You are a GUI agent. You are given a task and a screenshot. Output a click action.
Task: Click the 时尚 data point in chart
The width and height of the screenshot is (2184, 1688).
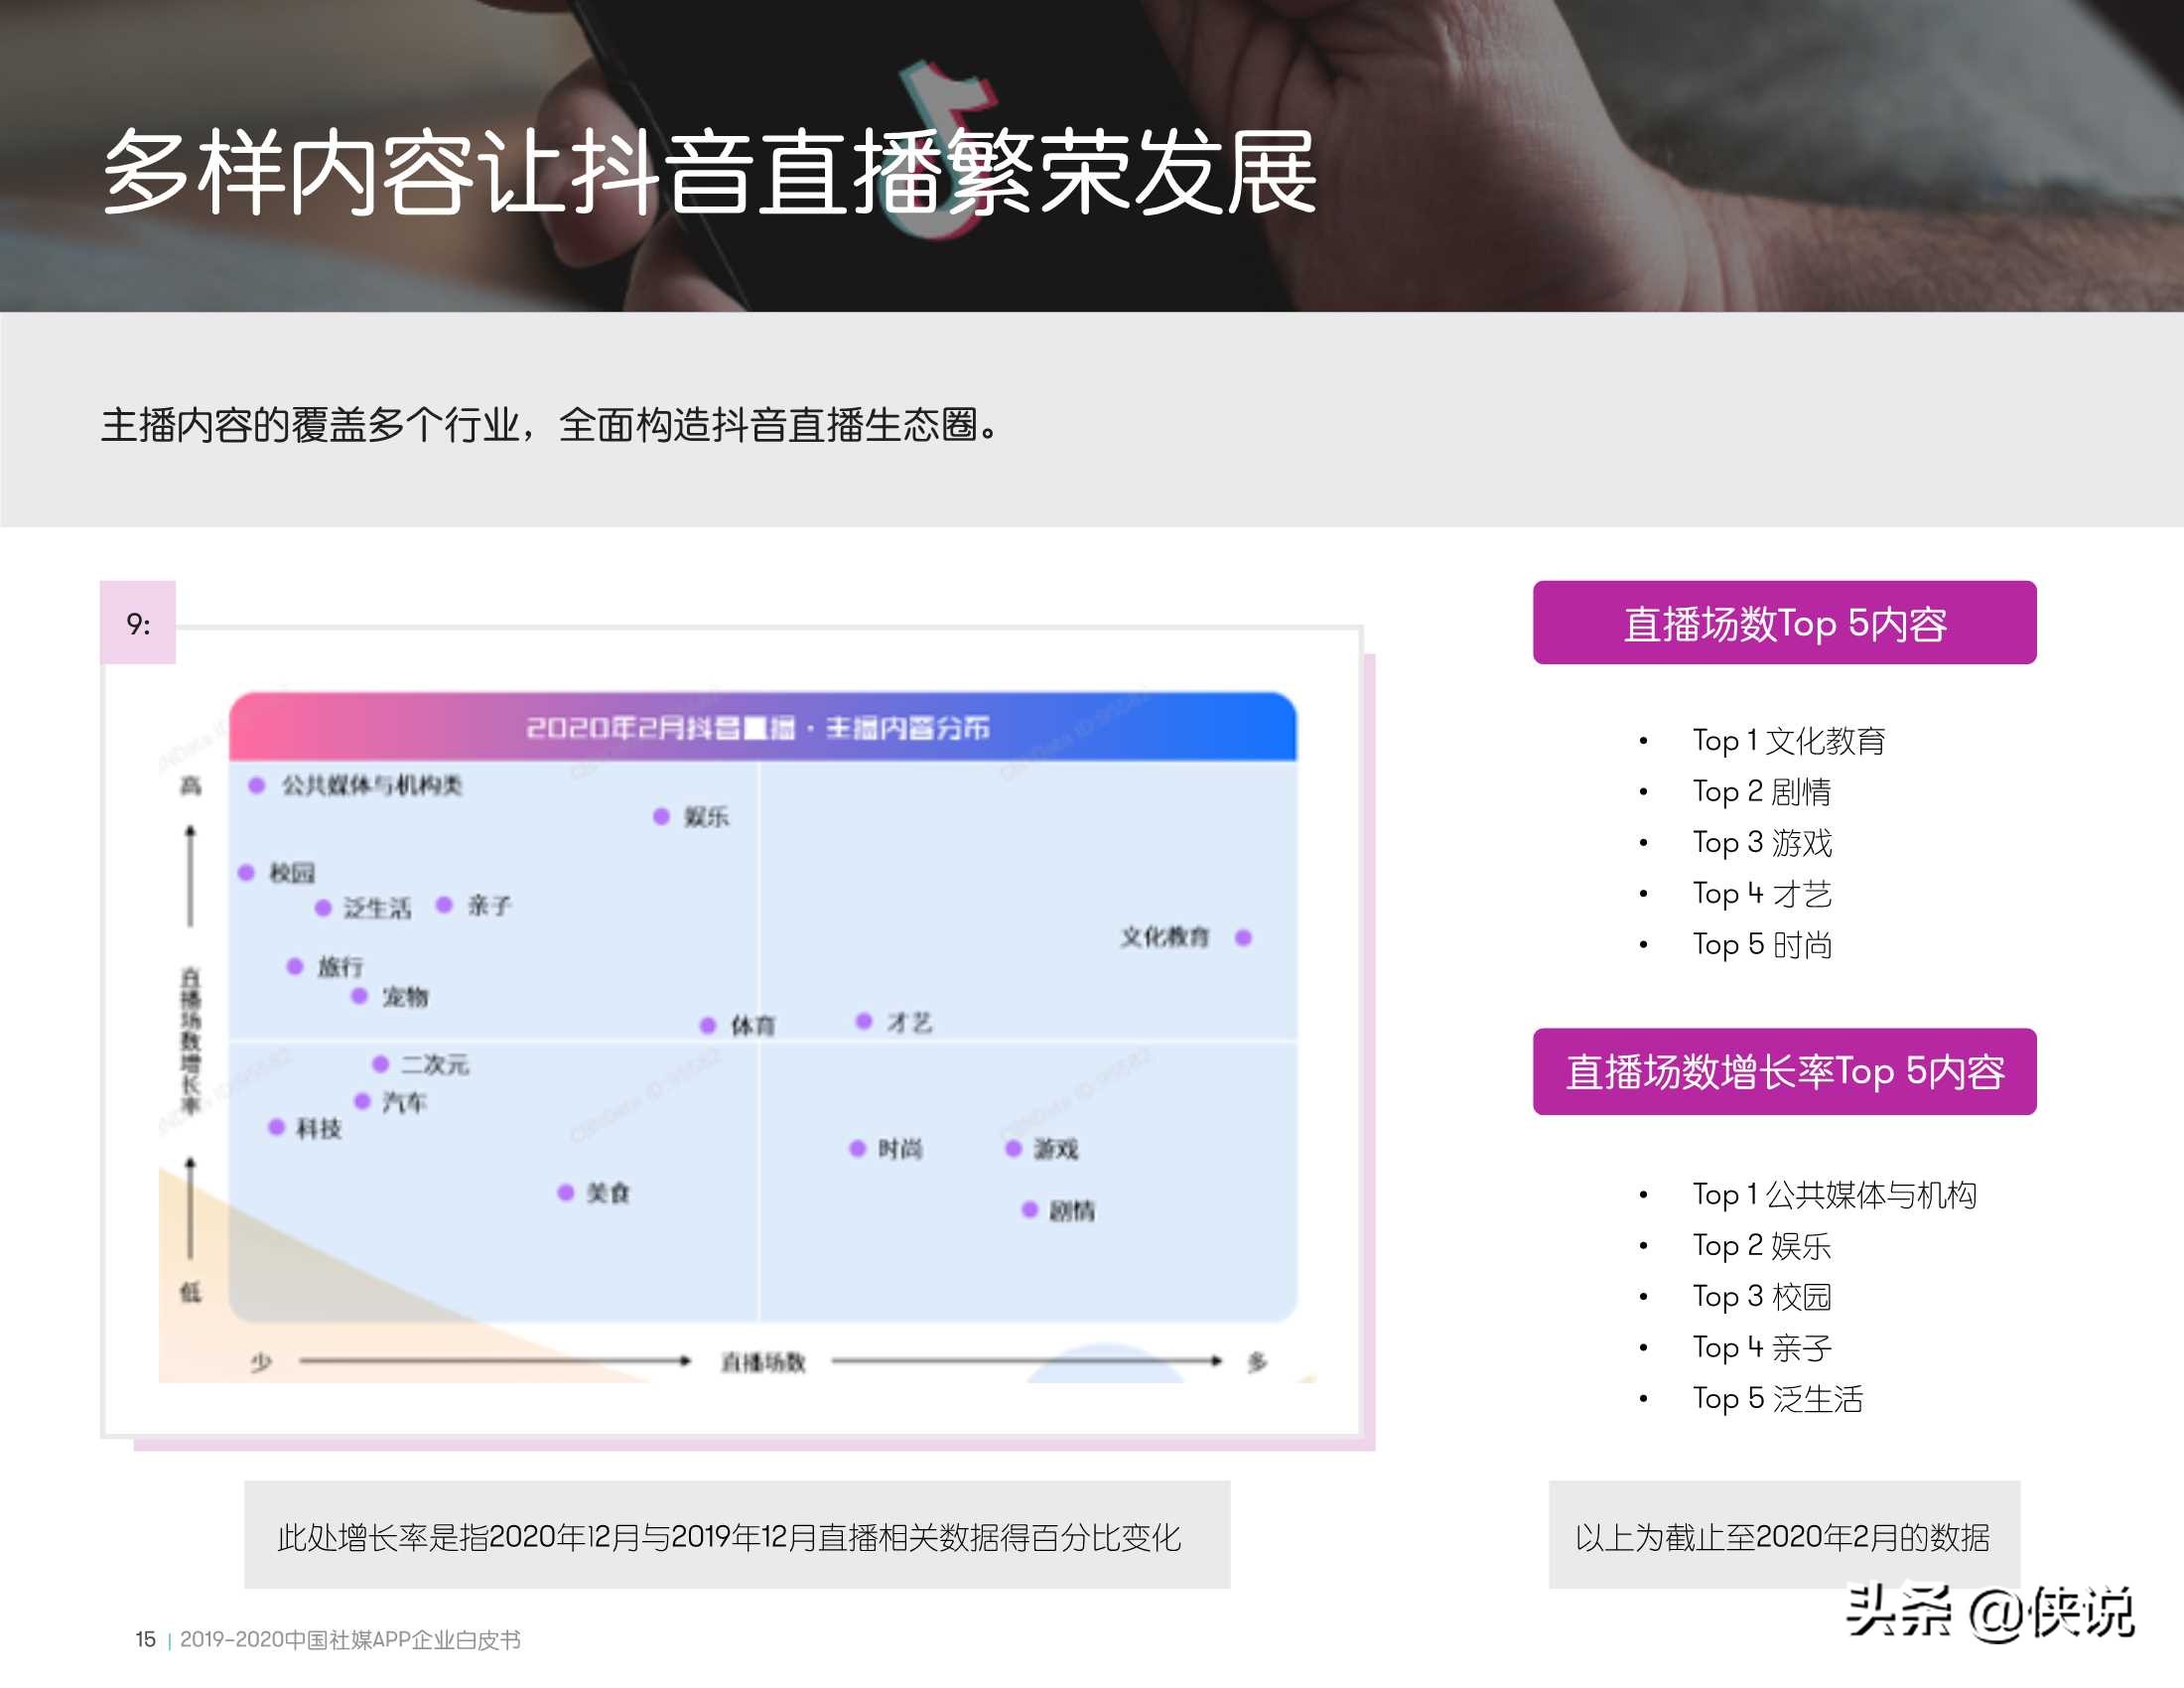[x=857, y=1148]
